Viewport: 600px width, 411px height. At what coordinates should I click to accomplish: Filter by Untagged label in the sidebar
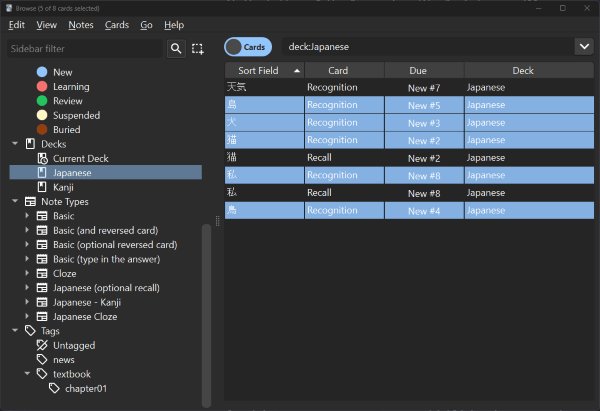(74, 346)
